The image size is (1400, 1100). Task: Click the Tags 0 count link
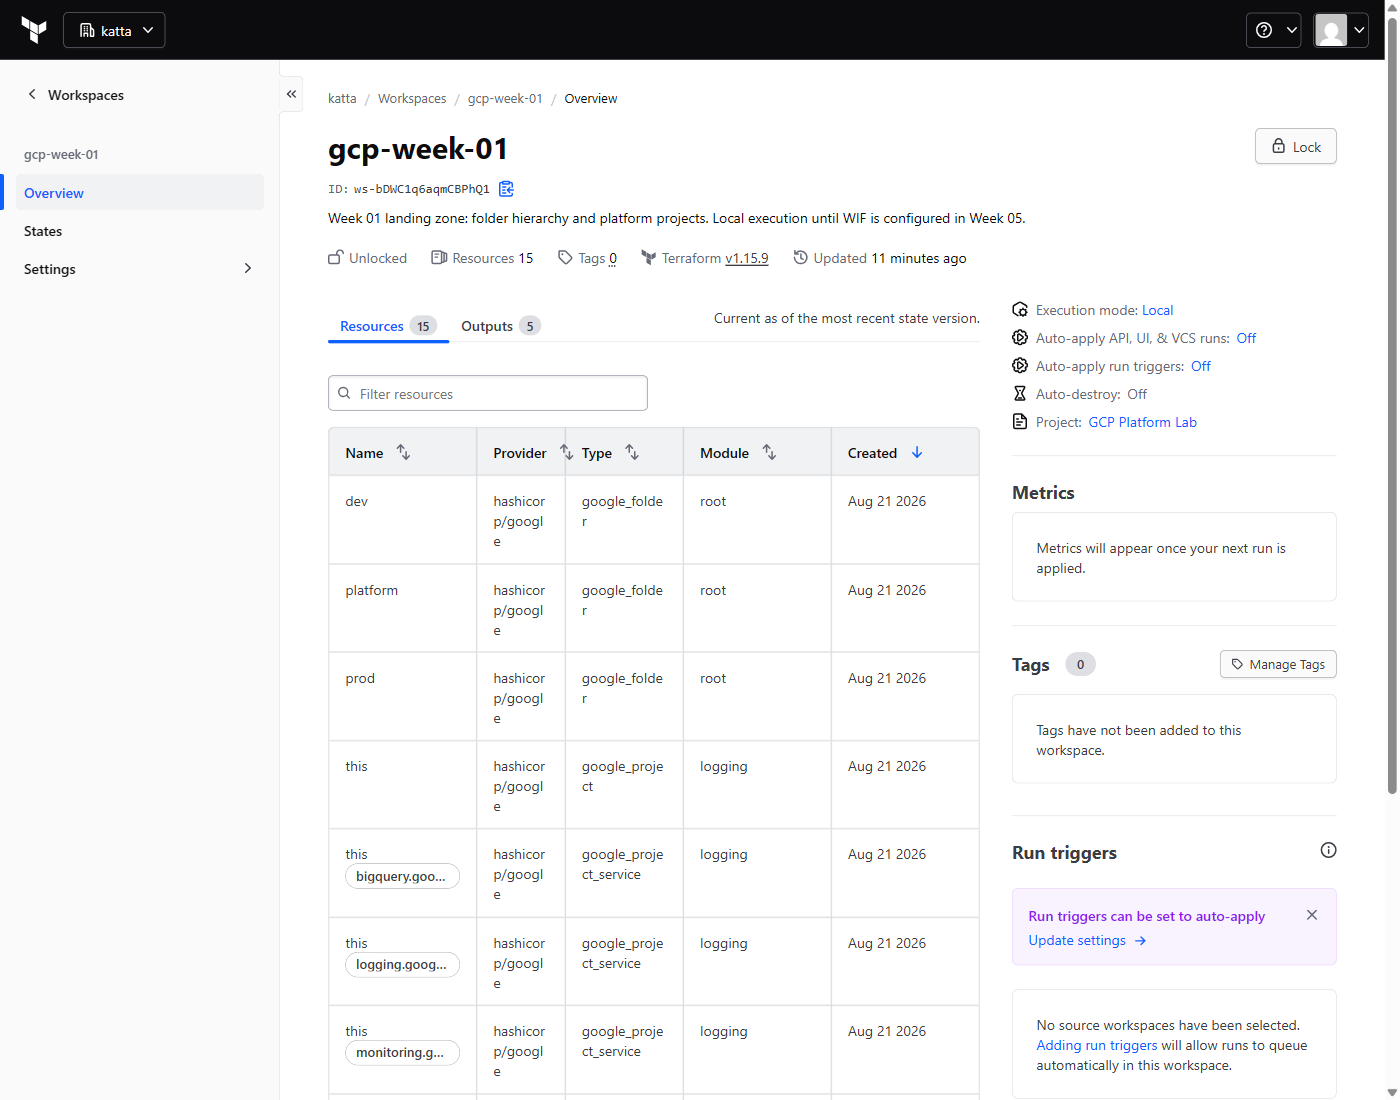tap(613, 258)
